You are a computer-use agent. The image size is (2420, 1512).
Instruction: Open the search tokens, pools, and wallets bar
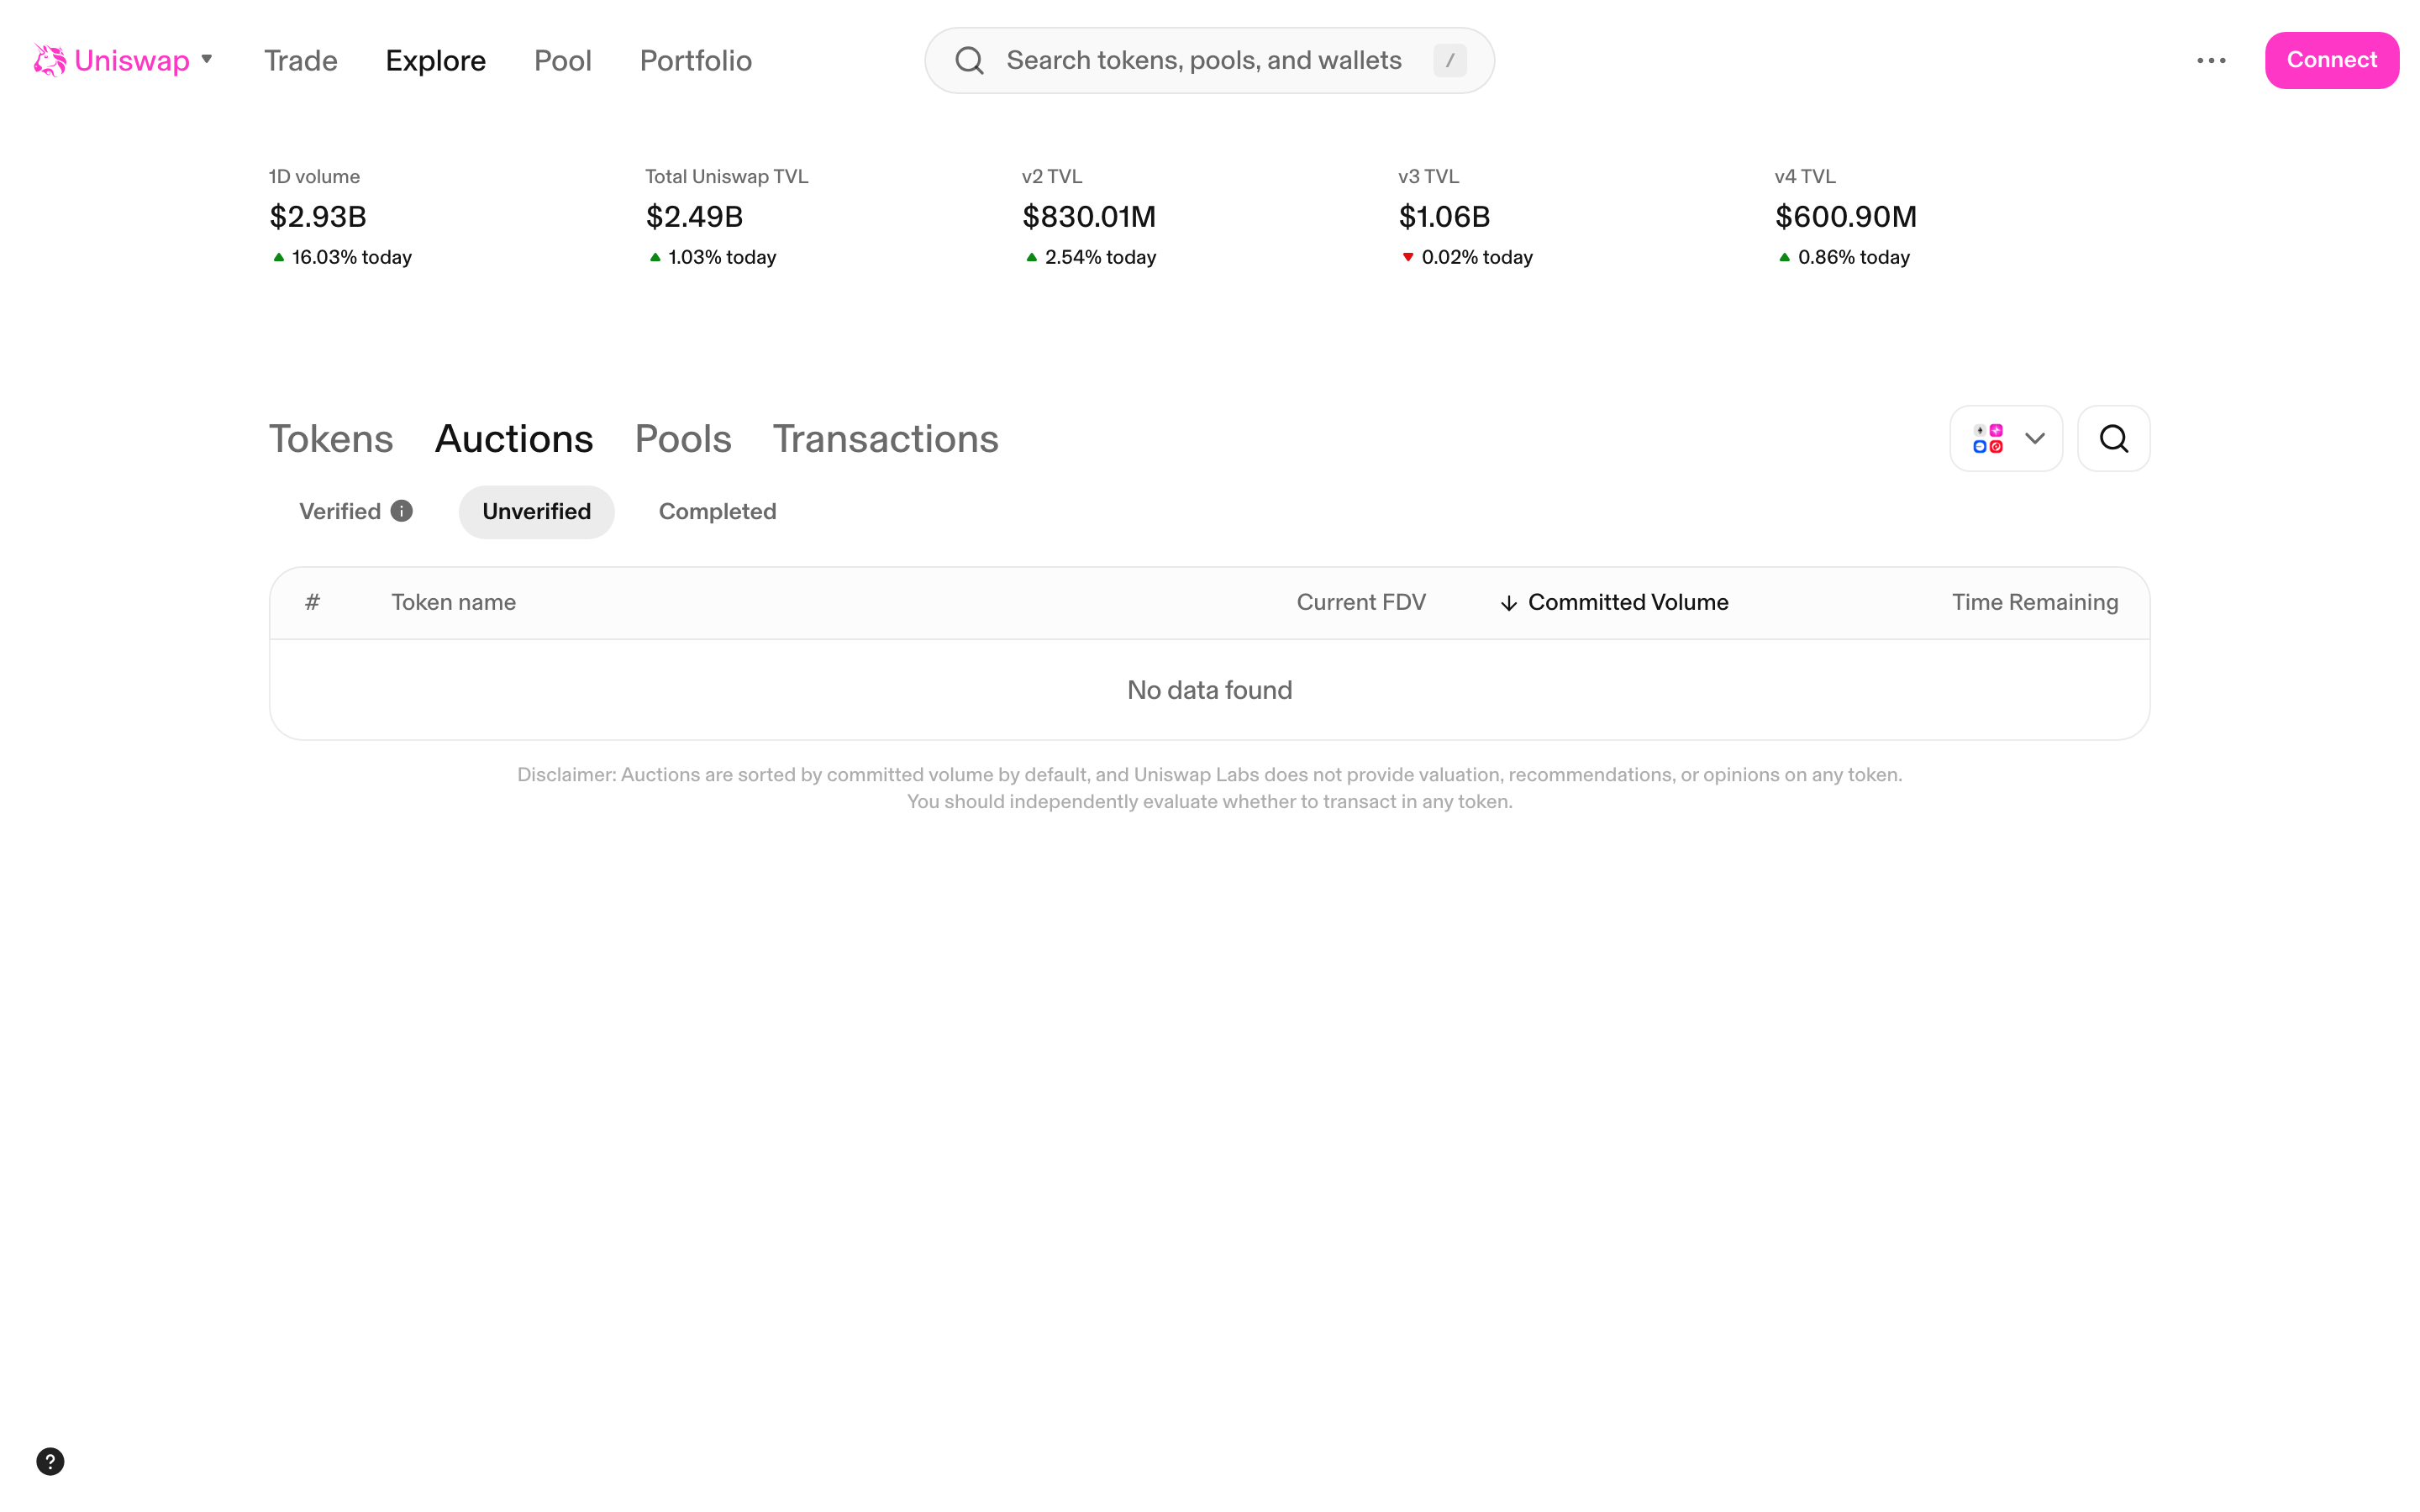pyautogui.click(x=1200, y=60)
